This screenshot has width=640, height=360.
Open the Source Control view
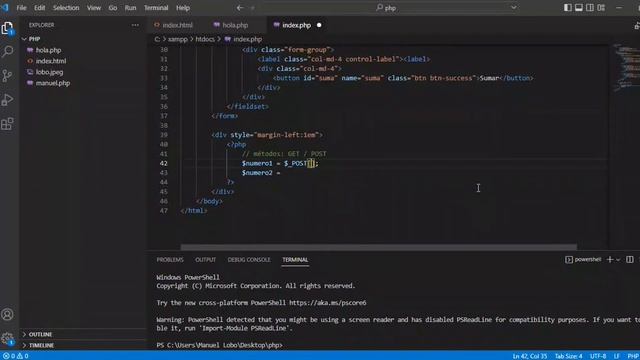click(x=7, y=76)
